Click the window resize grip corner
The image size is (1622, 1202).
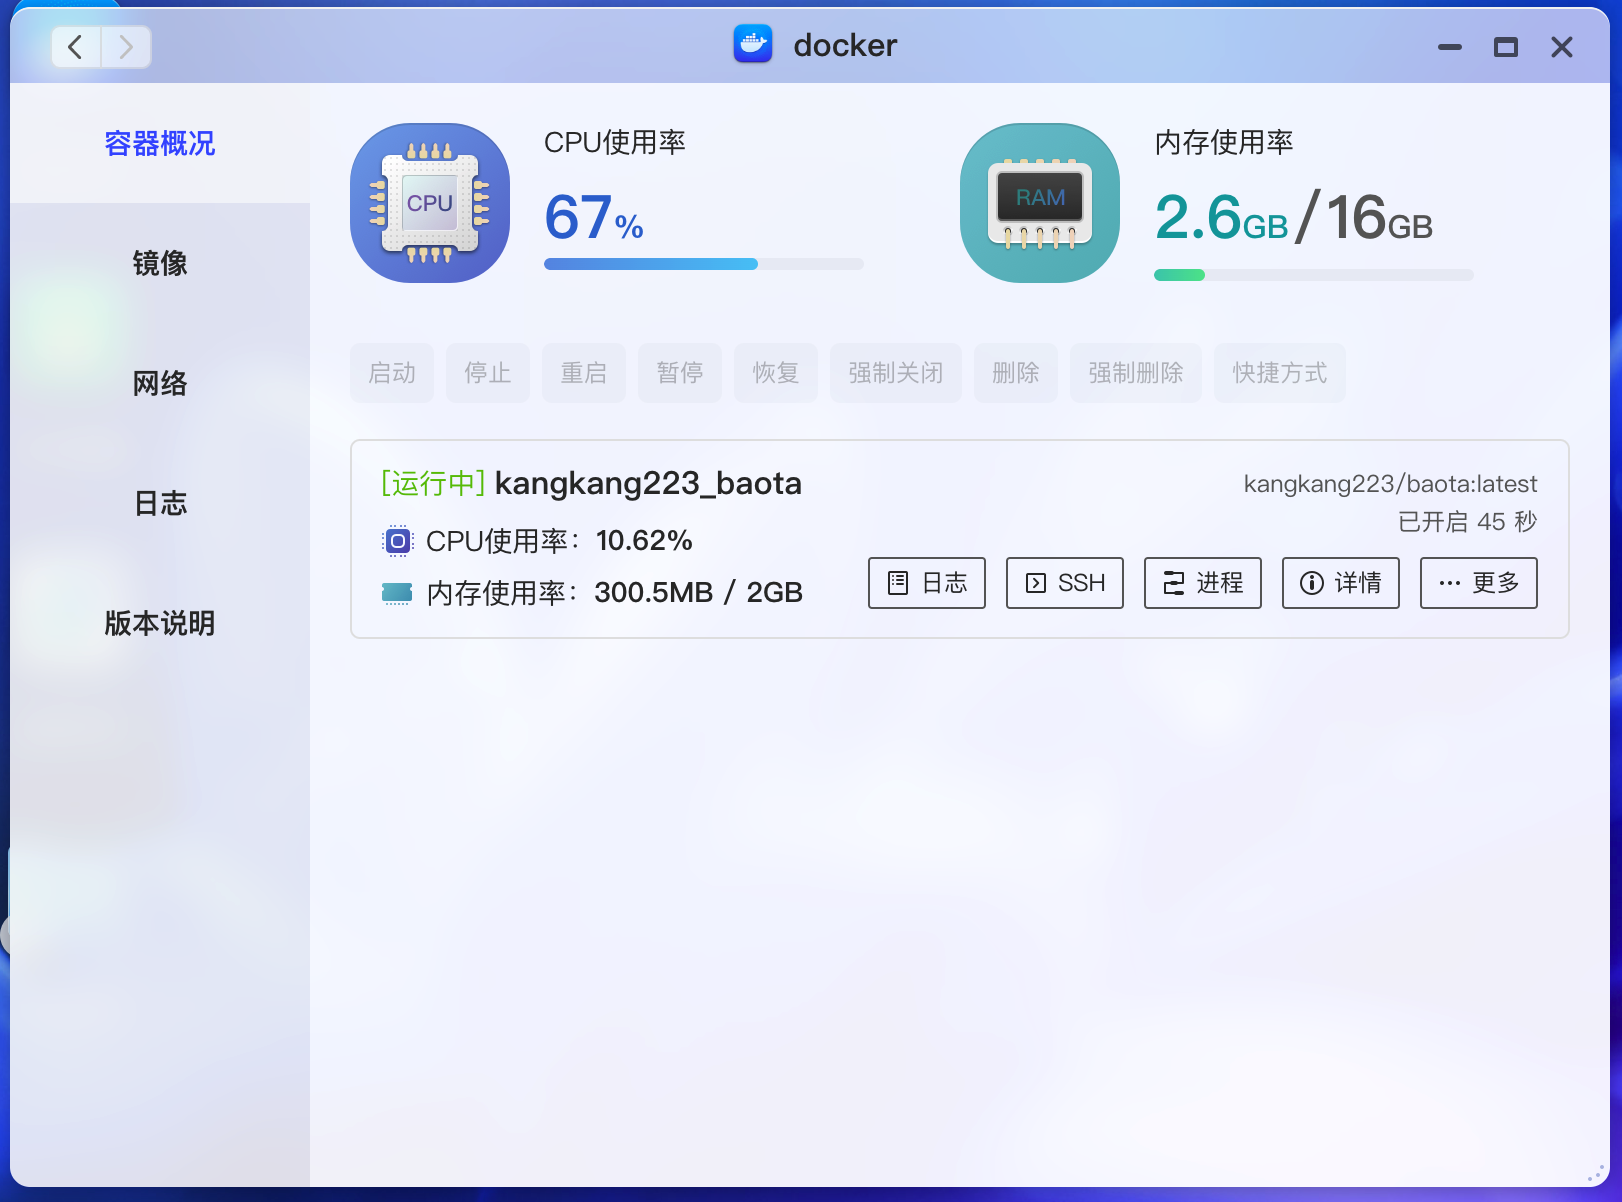[x=1597, y=1173]
